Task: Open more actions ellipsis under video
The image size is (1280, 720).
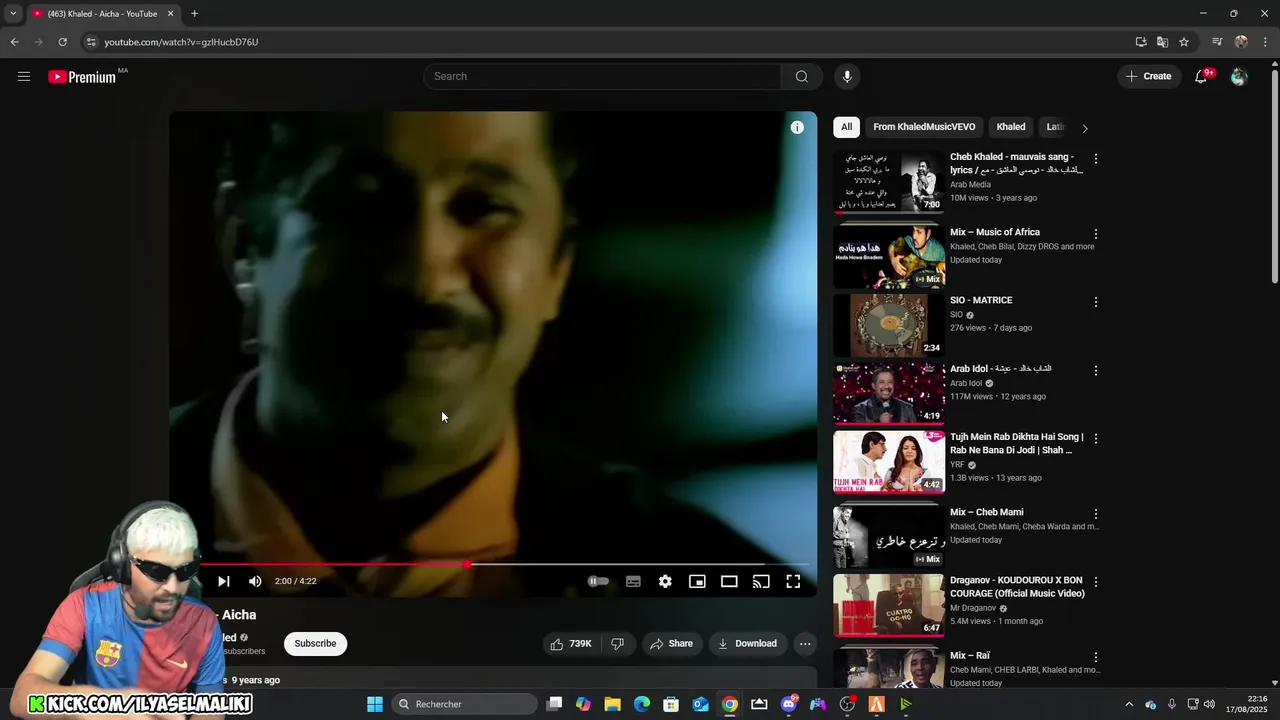Action: (x=805, y=644)
